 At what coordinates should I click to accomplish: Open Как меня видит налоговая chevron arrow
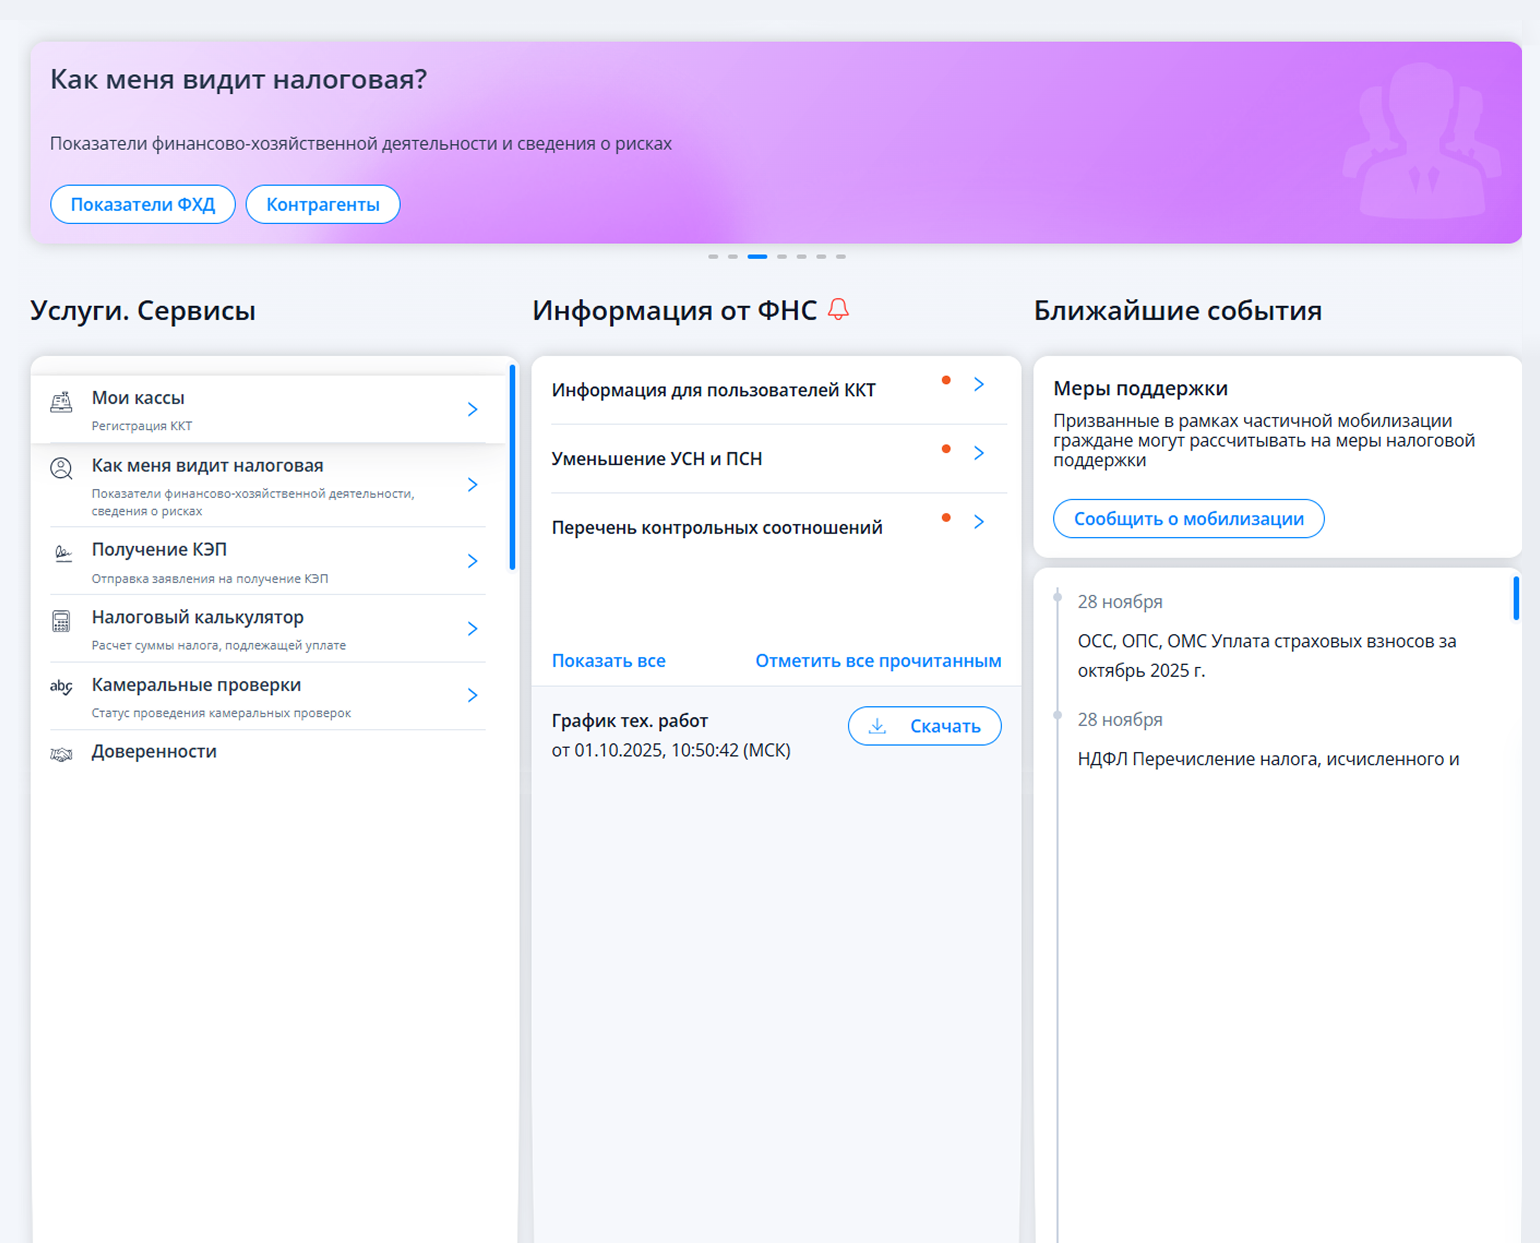(x=473, y=485)
